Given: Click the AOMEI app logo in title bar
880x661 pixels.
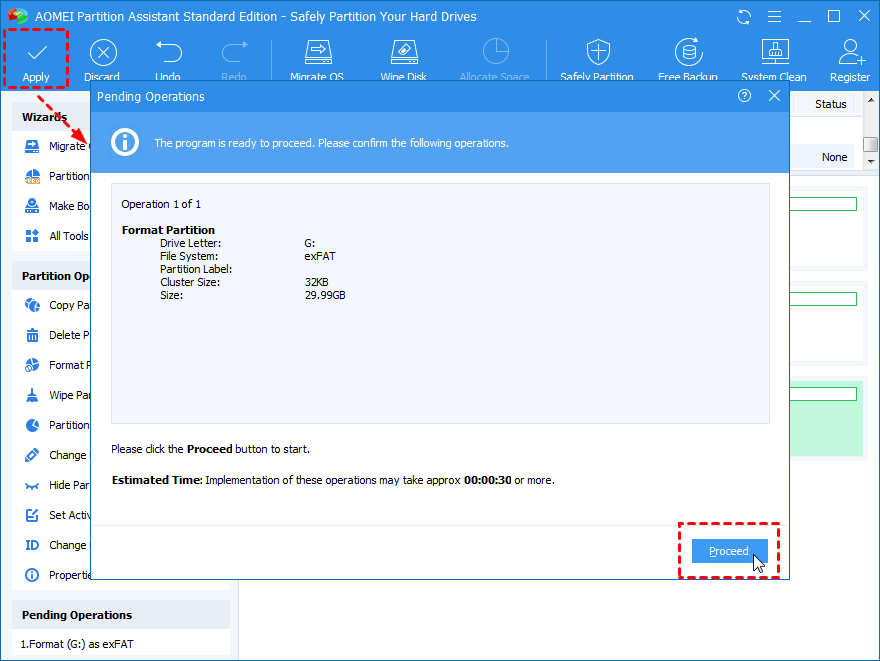Looking at the screenshot, I should tap(17, 16).
